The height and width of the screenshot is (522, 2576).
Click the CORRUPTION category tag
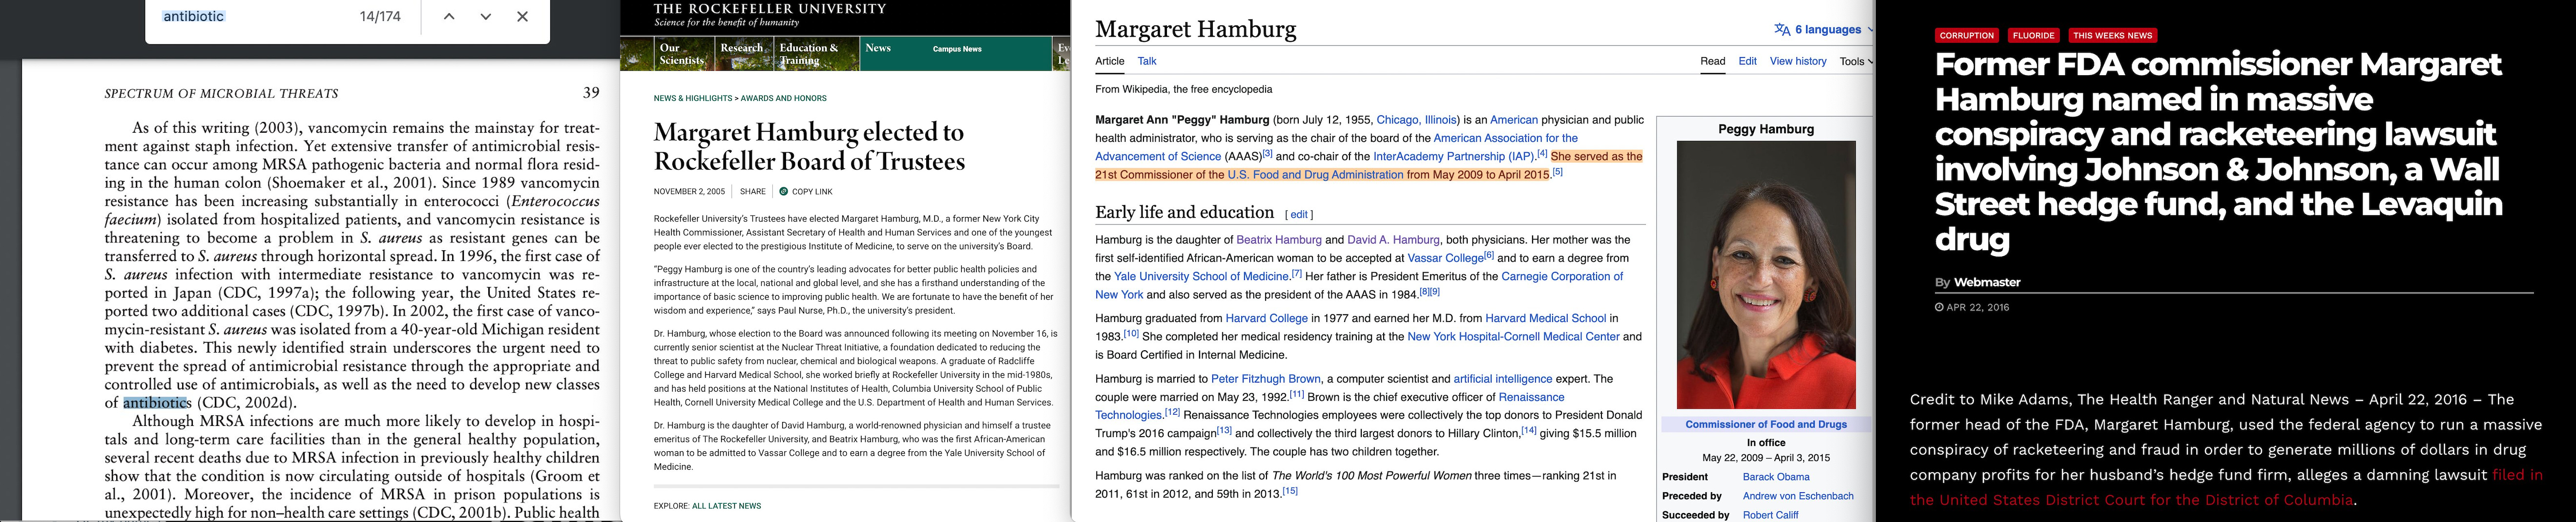(1966, 36)
